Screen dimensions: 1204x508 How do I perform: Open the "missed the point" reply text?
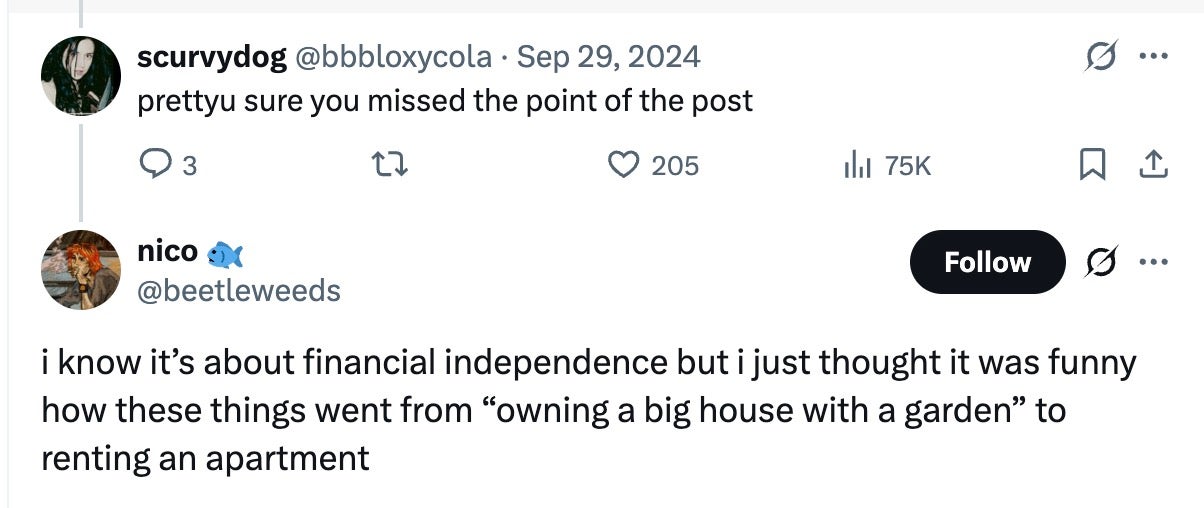click(x=445, y=100)
